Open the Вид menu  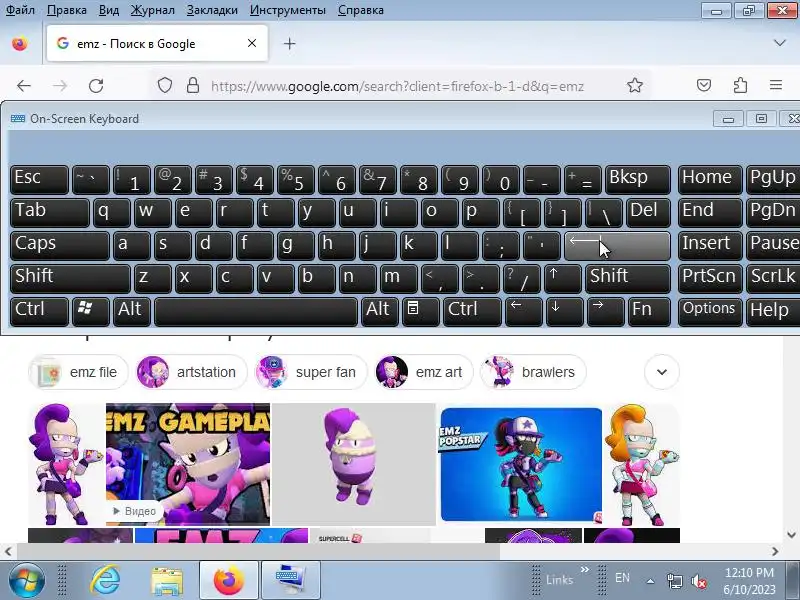click(109, 10)
